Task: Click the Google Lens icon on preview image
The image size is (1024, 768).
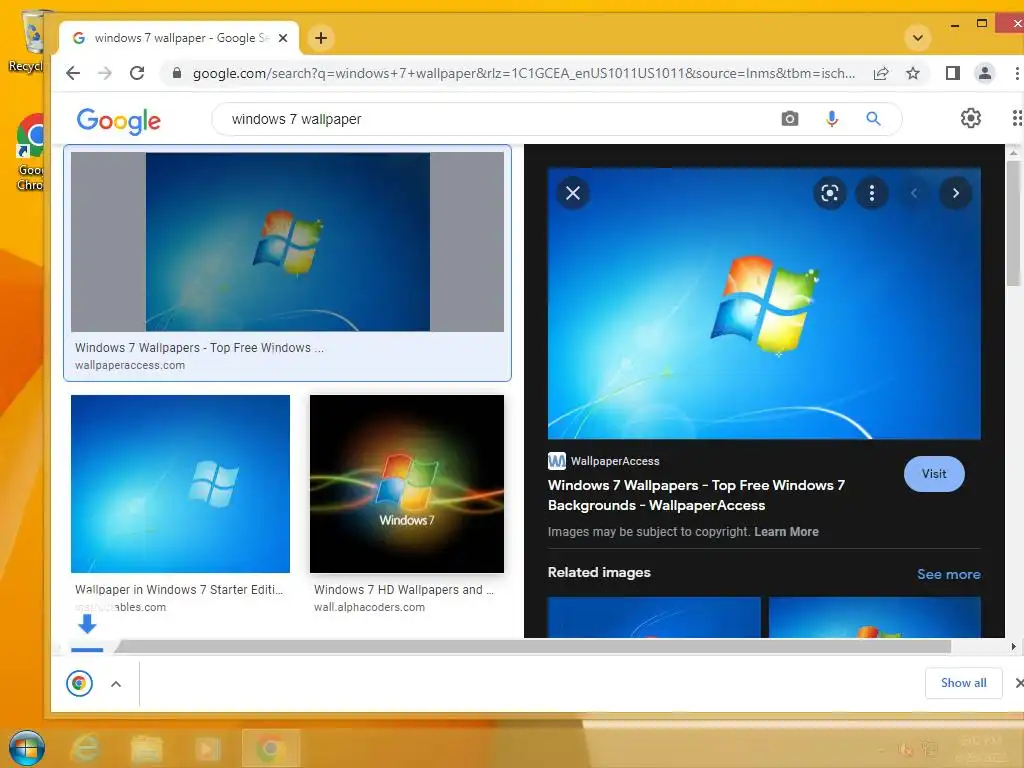Action: (x=829, y=193)
